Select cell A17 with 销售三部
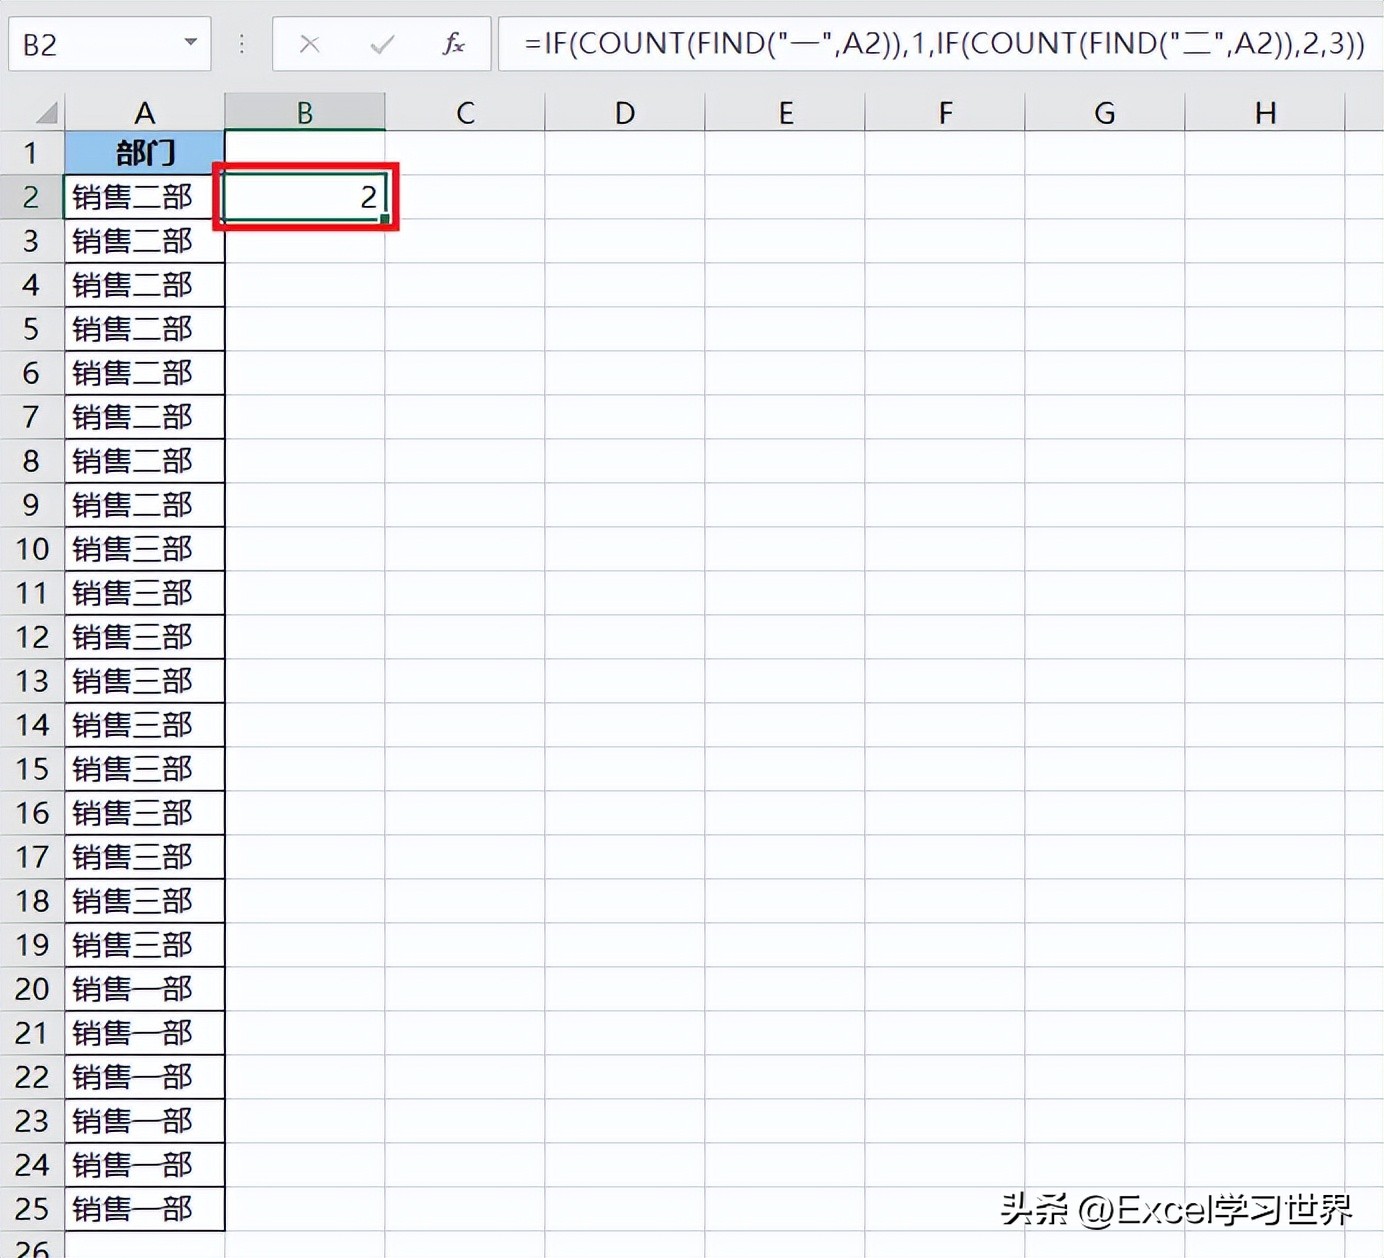The height and width of the screenshot is (1258, 1384). pyautogui.click(x=145, y=857)
